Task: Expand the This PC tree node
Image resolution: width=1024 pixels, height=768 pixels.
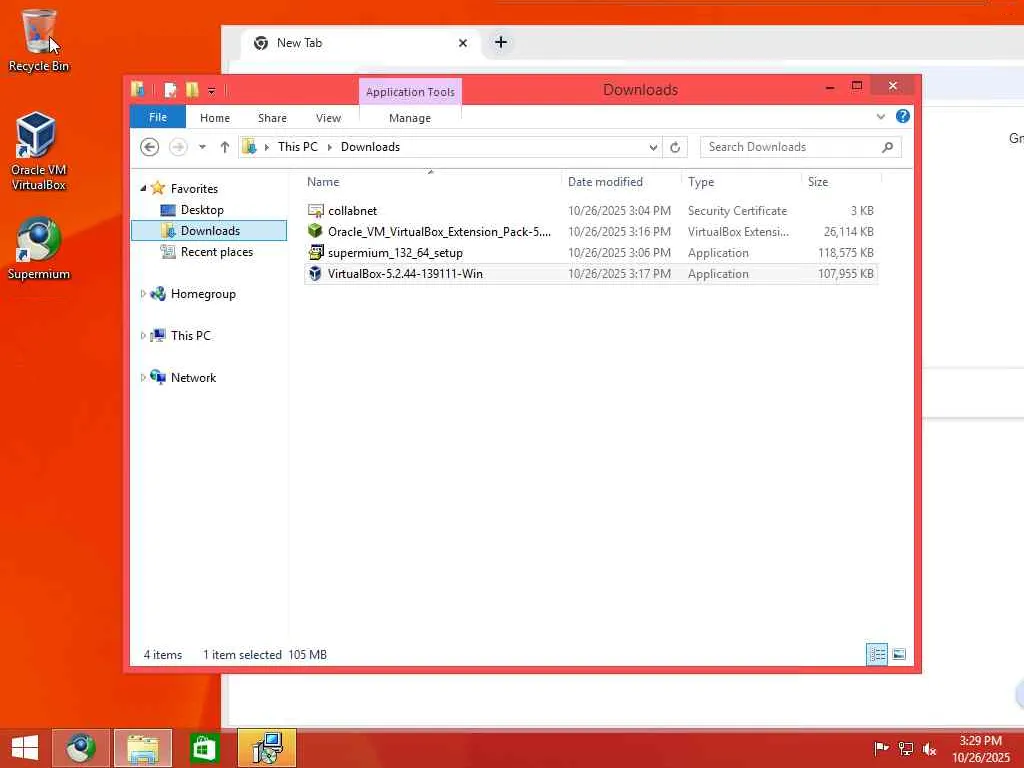Action: point(143,336)
